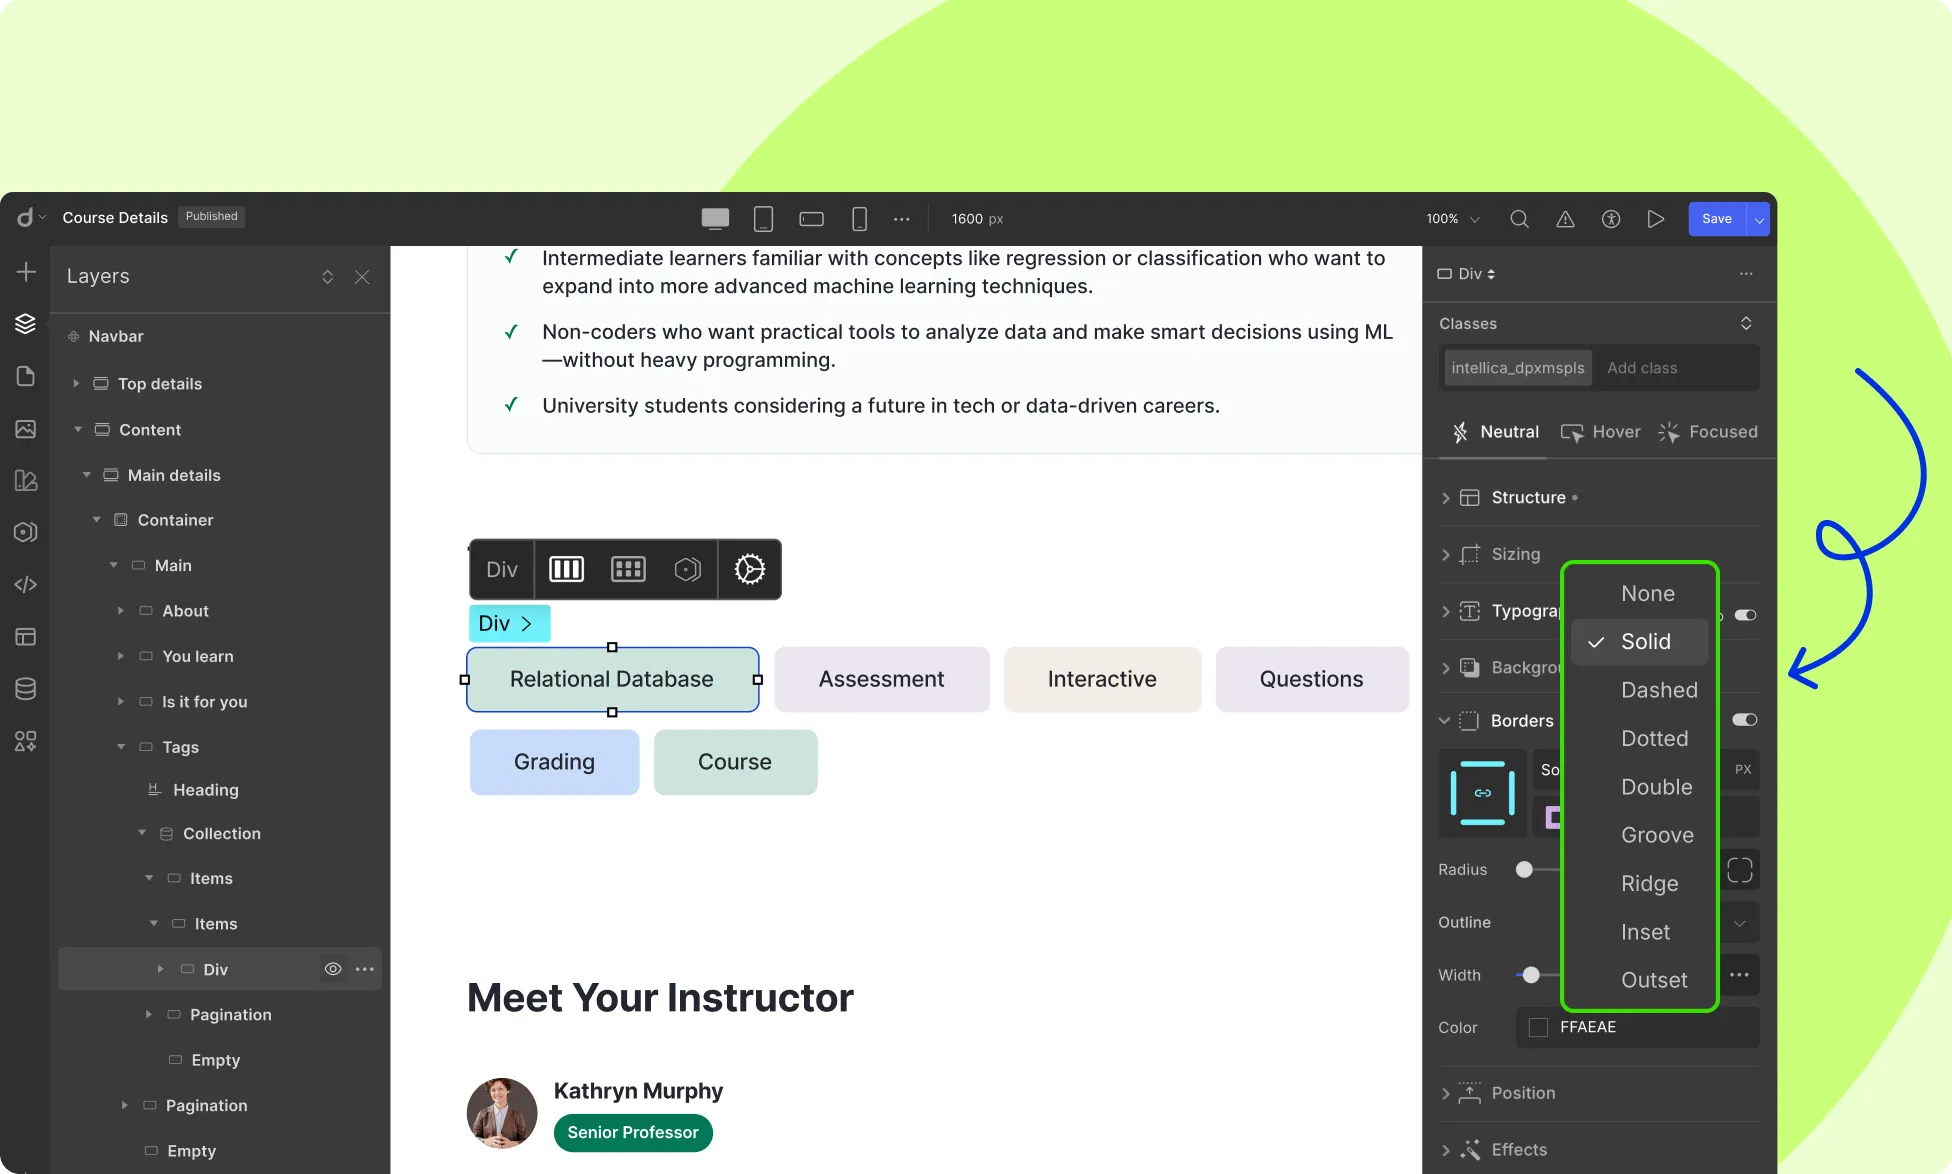Select the grid layout icon in Div toolbar
This screenshot has height=1174, width=1952.
[628, 569]
